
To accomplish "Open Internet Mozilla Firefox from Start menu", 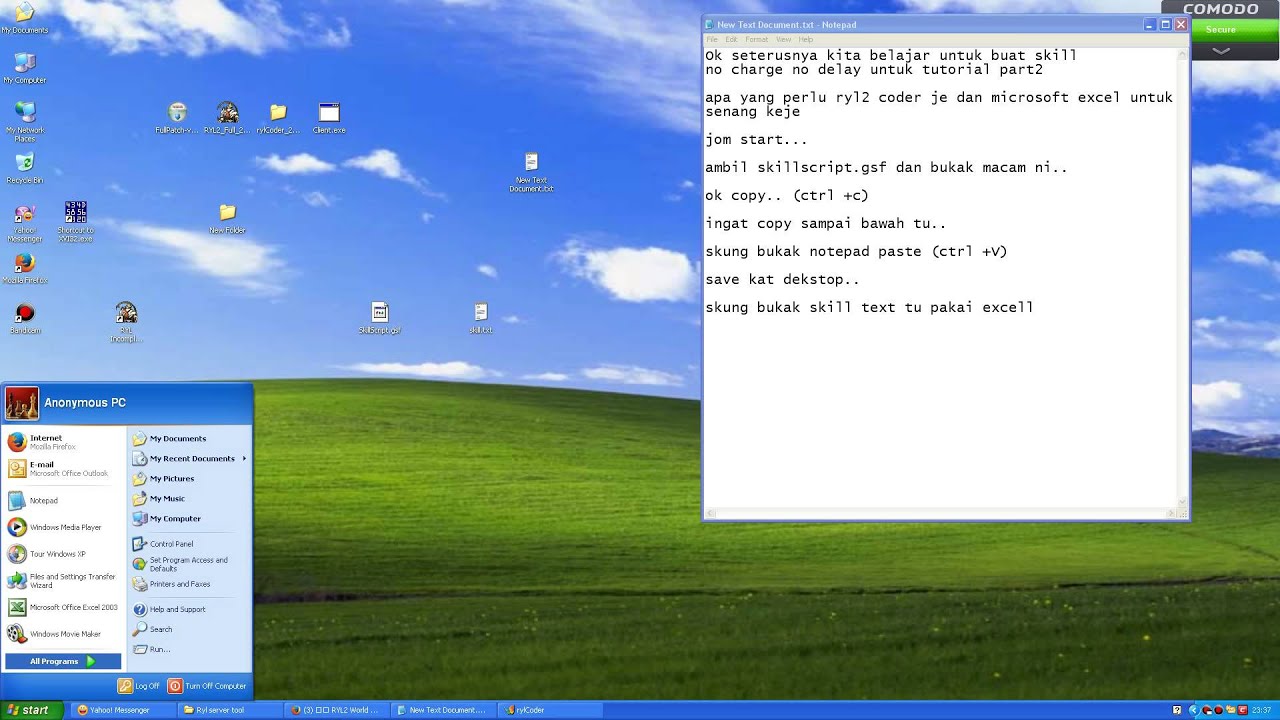I will point(63,442).
